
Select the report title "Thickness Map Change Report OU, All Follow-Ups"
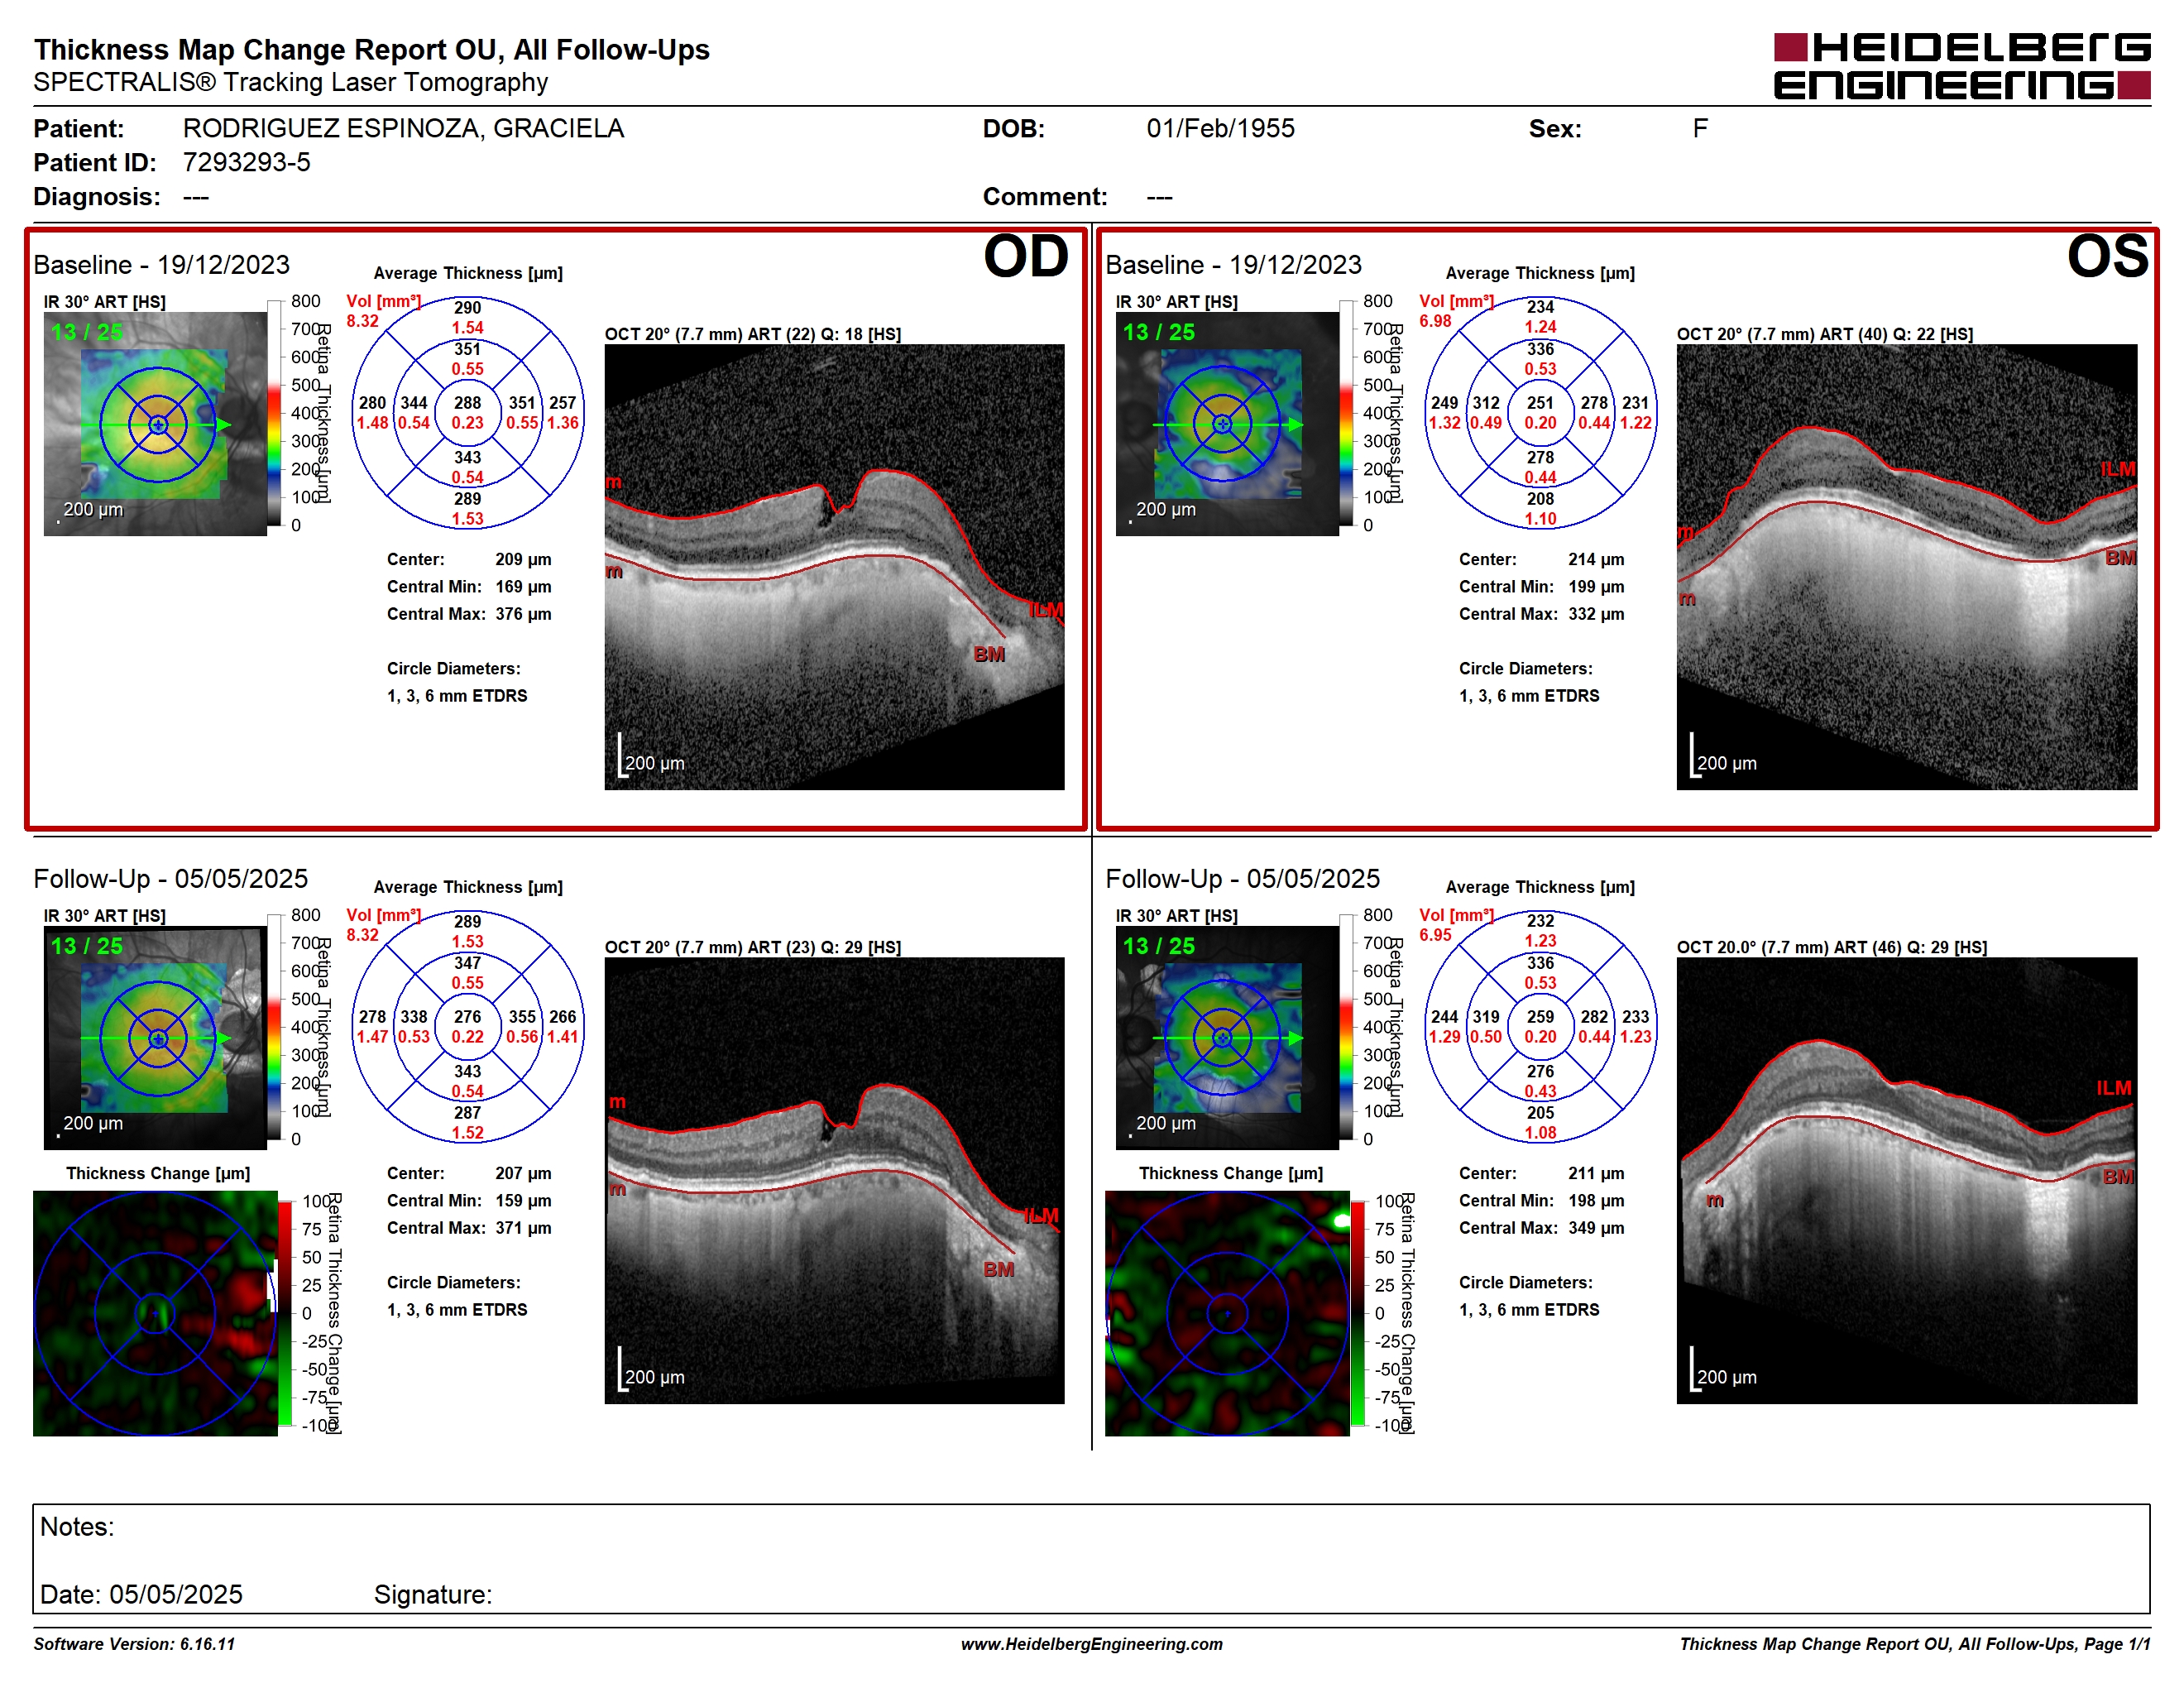(371, 49)
